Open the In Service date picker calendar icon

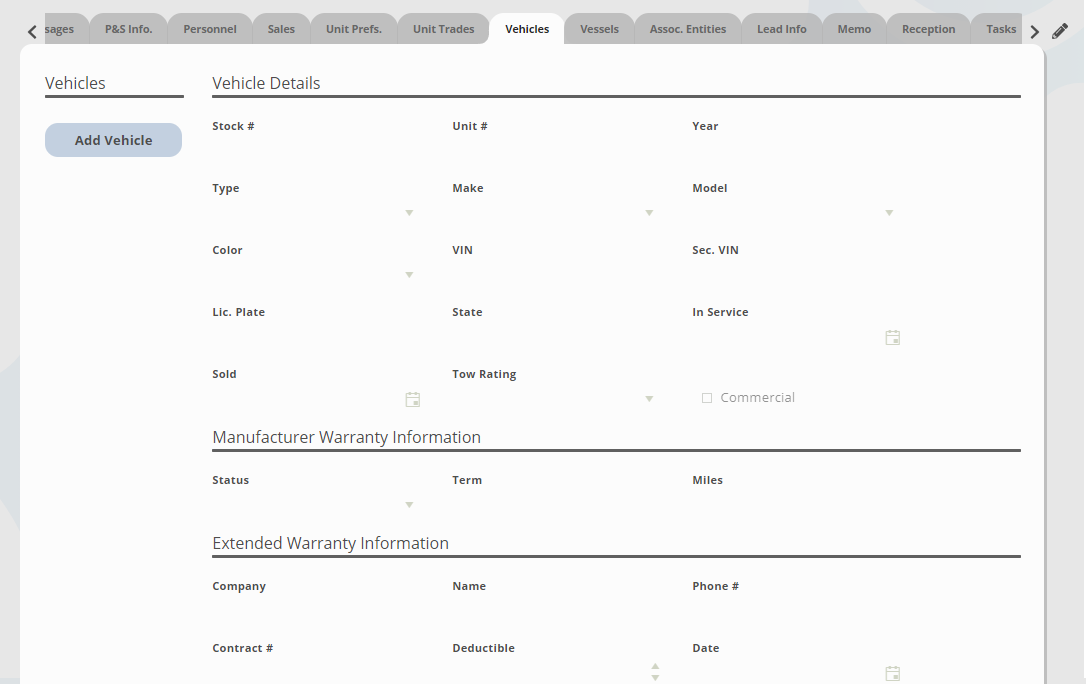pos(892,337)
